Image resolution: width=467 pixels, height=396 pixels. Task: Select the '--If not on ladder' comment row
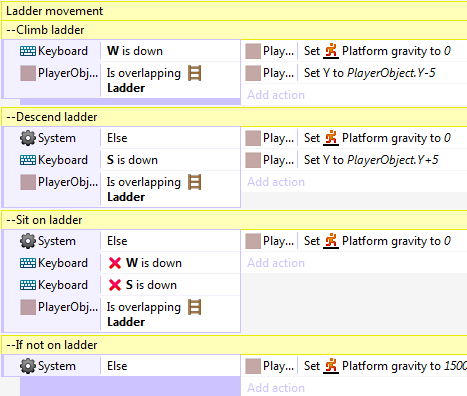[234, 345]
